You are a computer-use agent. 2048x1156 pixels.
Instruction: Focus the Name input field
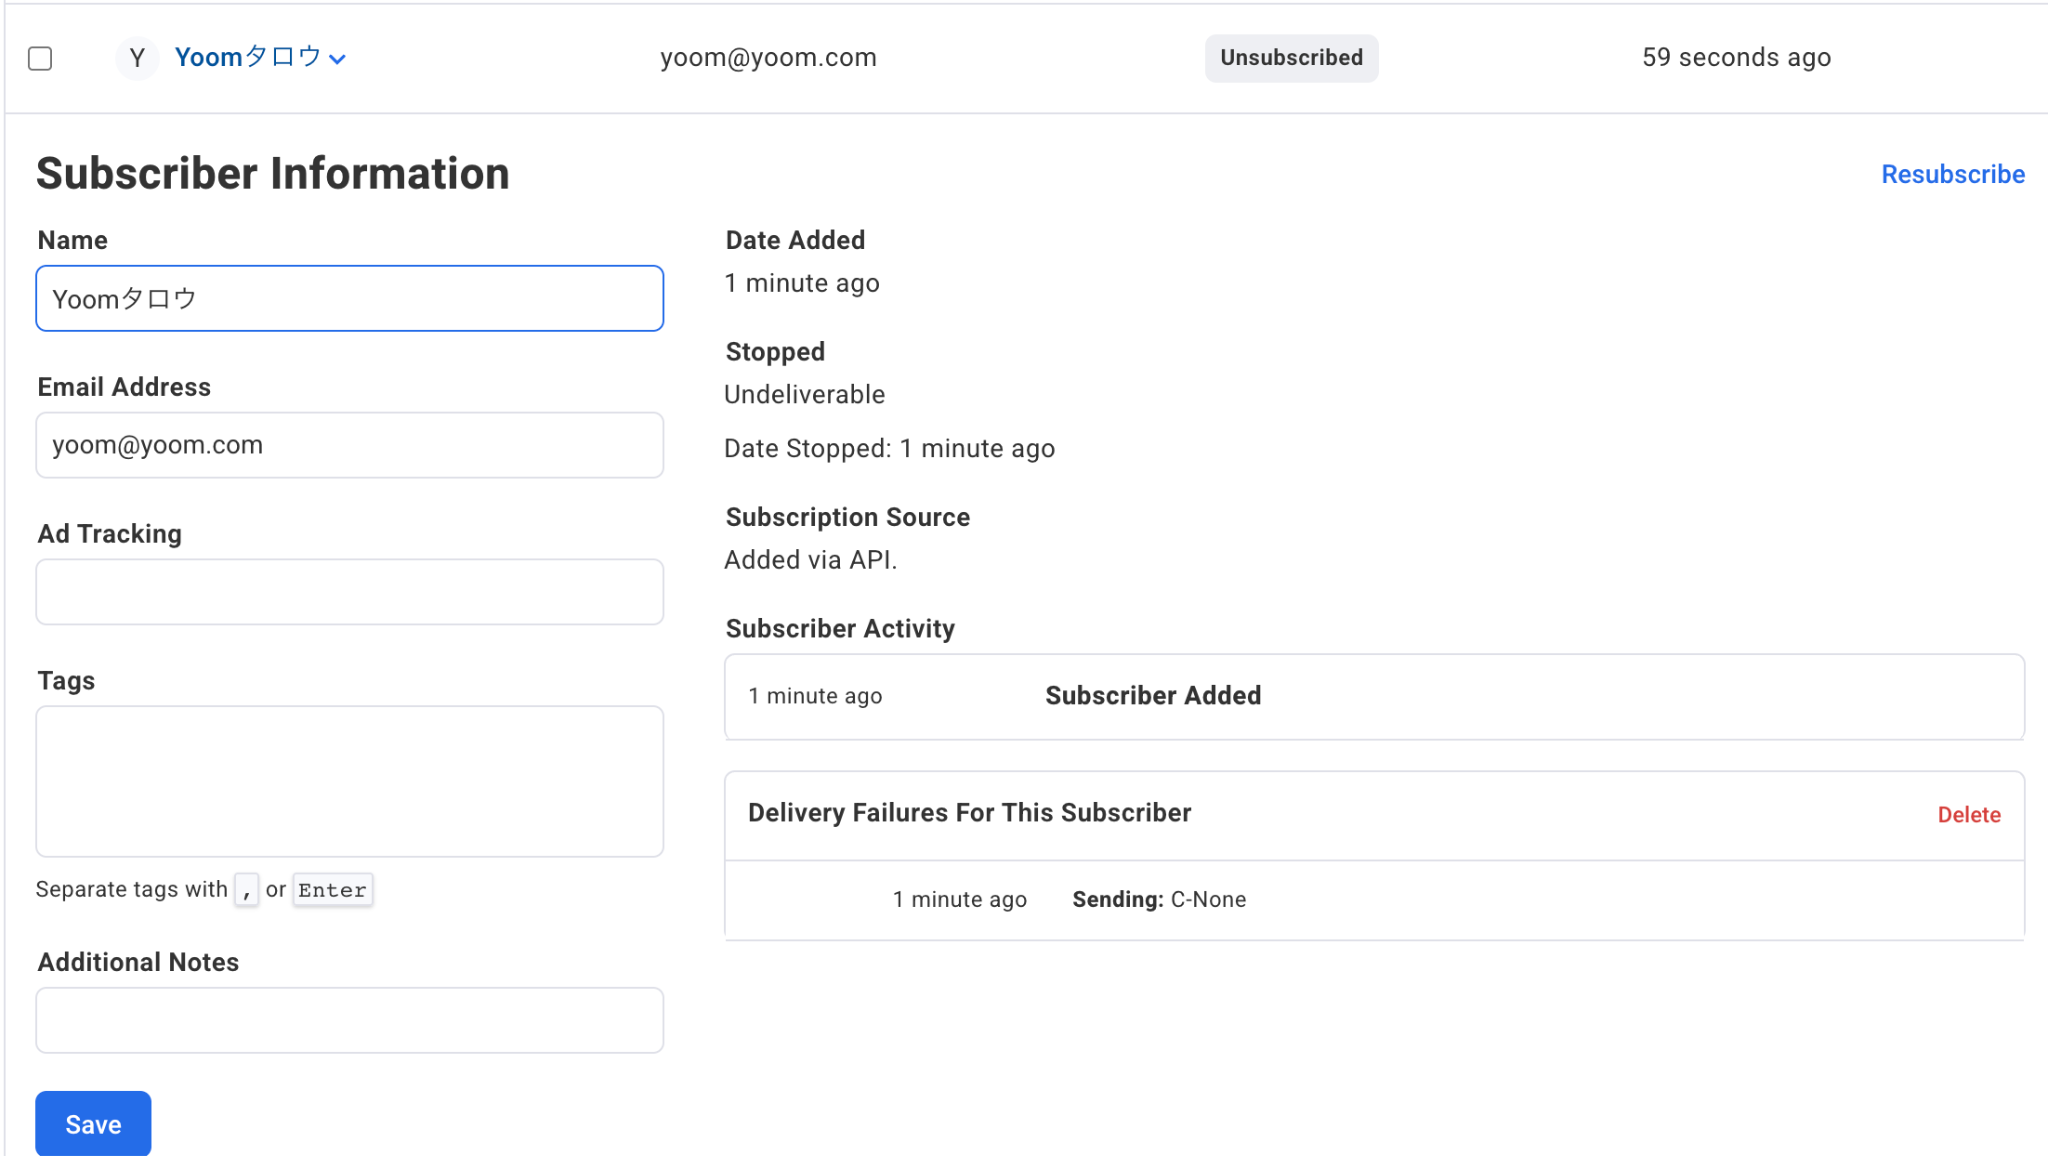[x=349, y=298]
